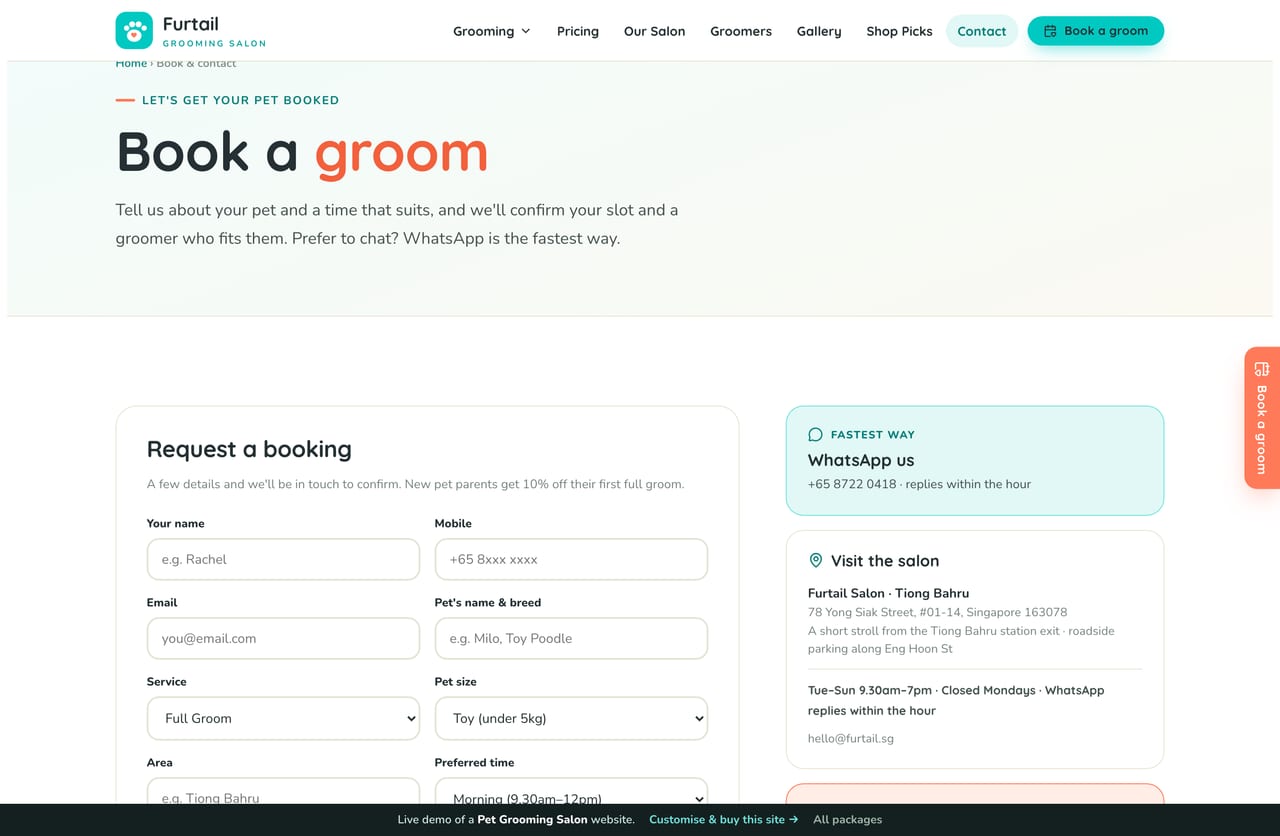Image resolution: width=1280 pixels, height=836 pixels.
Task: Click the 78 Yong Siak Street address text
Action: click(x=937, y=612)
